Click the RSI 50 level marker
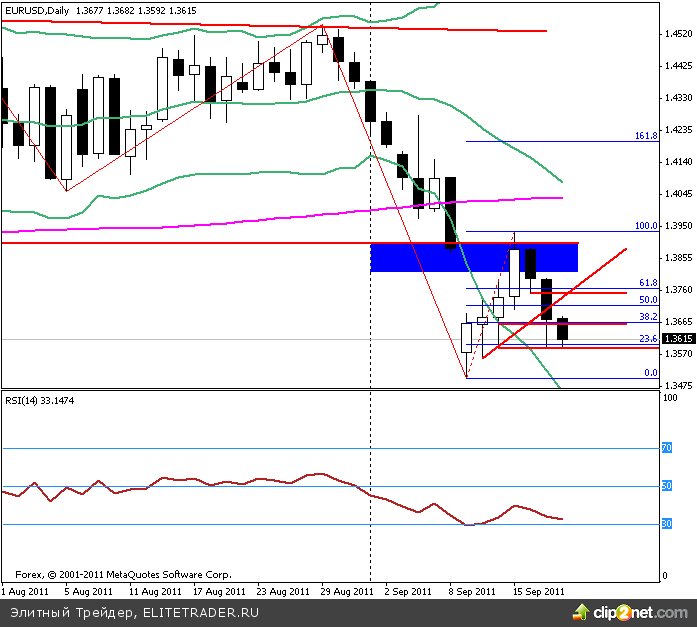The image size is (697, 627). coord(666,486)
